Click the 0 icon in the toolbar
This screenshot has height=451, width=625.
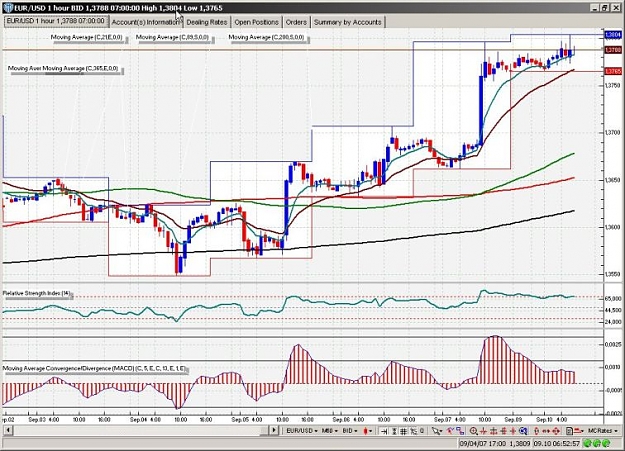pos(422,431)
